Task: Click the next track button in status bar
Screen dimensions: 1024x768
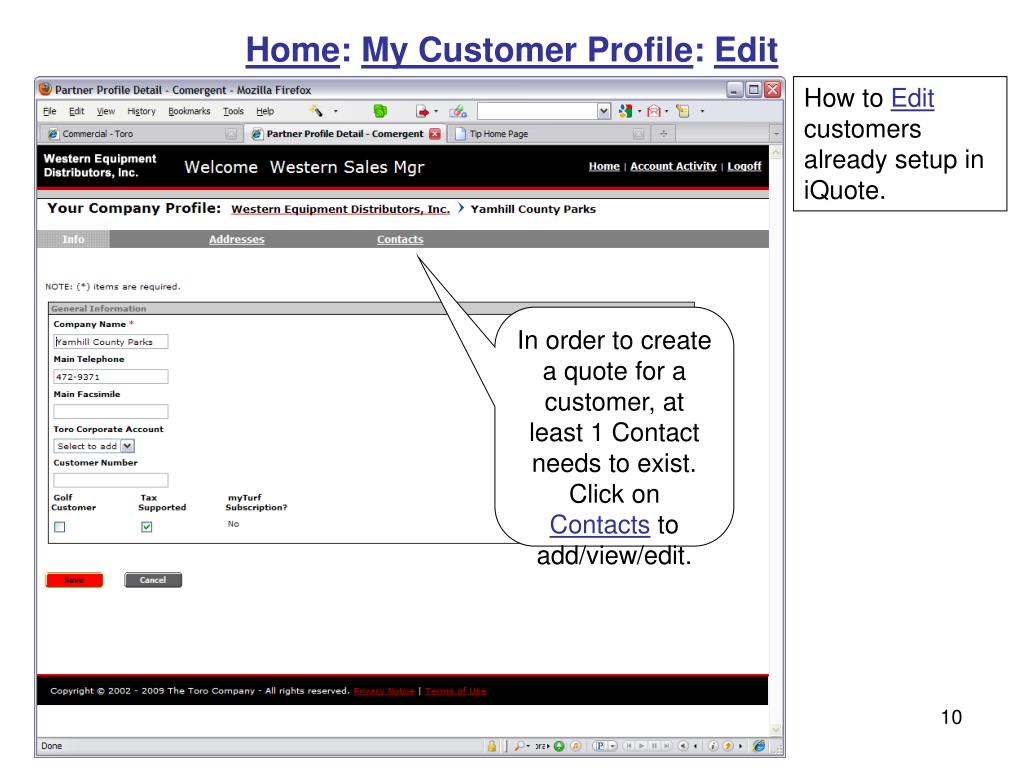Action: click(667, 746)
